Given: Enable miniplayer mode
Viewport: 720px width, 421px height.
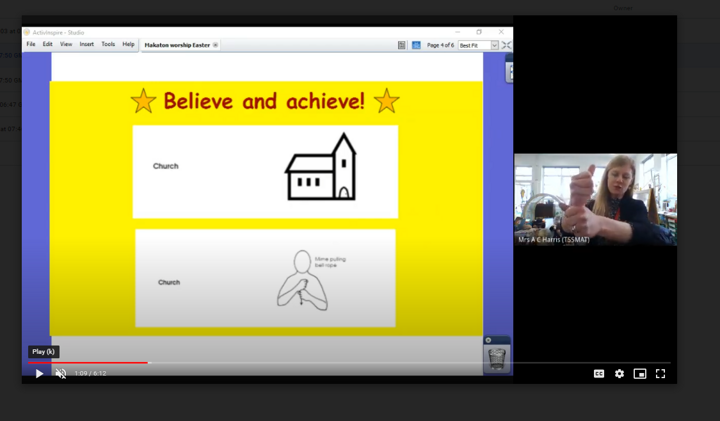Looking at the screenshot, I should pyautogui.click(x=640, y=374).
